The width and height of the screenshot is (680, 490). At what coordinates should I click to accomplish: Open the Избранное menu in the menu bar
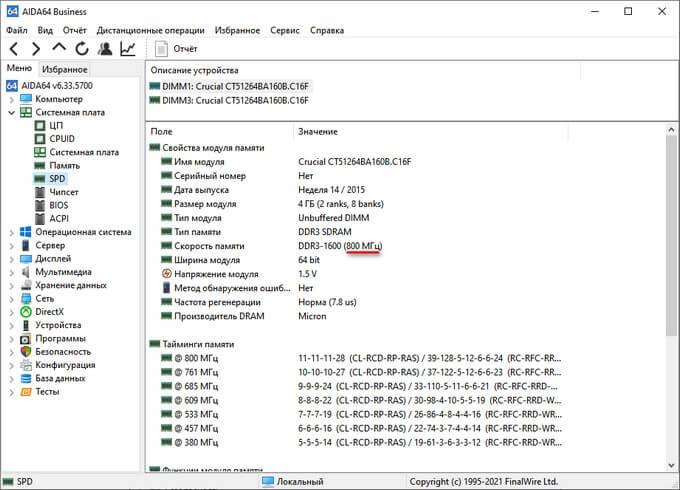237,30
